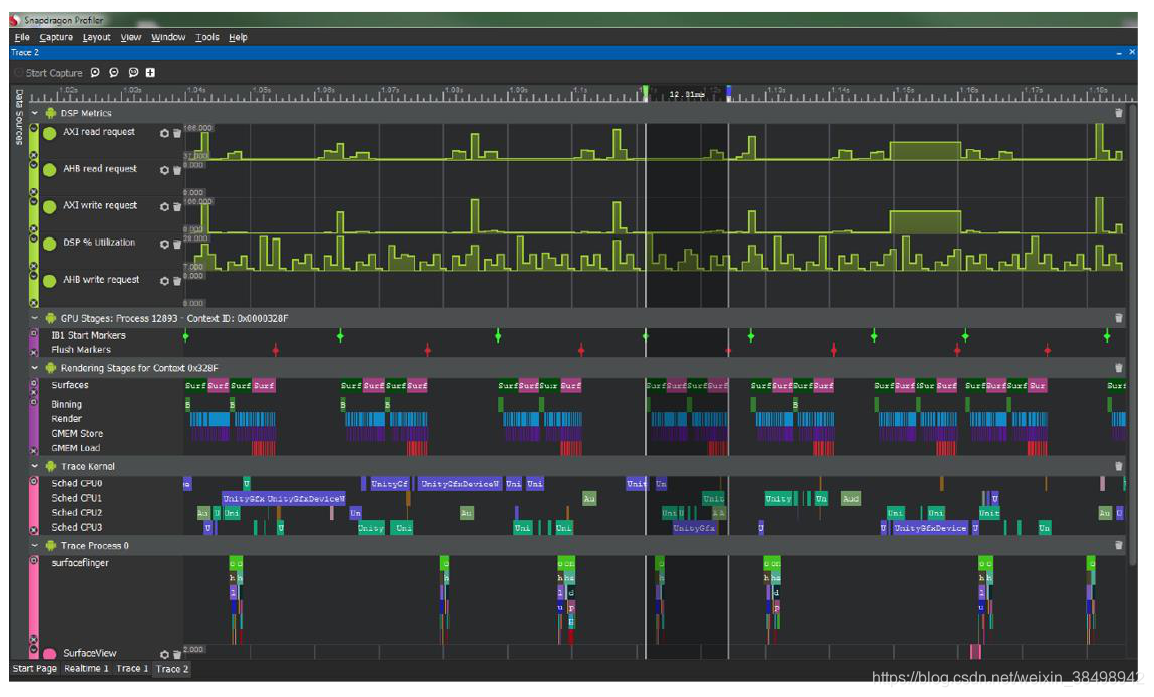
Task: Select the UnityGfxDeviceW block on Sched CPU0
Action: (460, 484)
